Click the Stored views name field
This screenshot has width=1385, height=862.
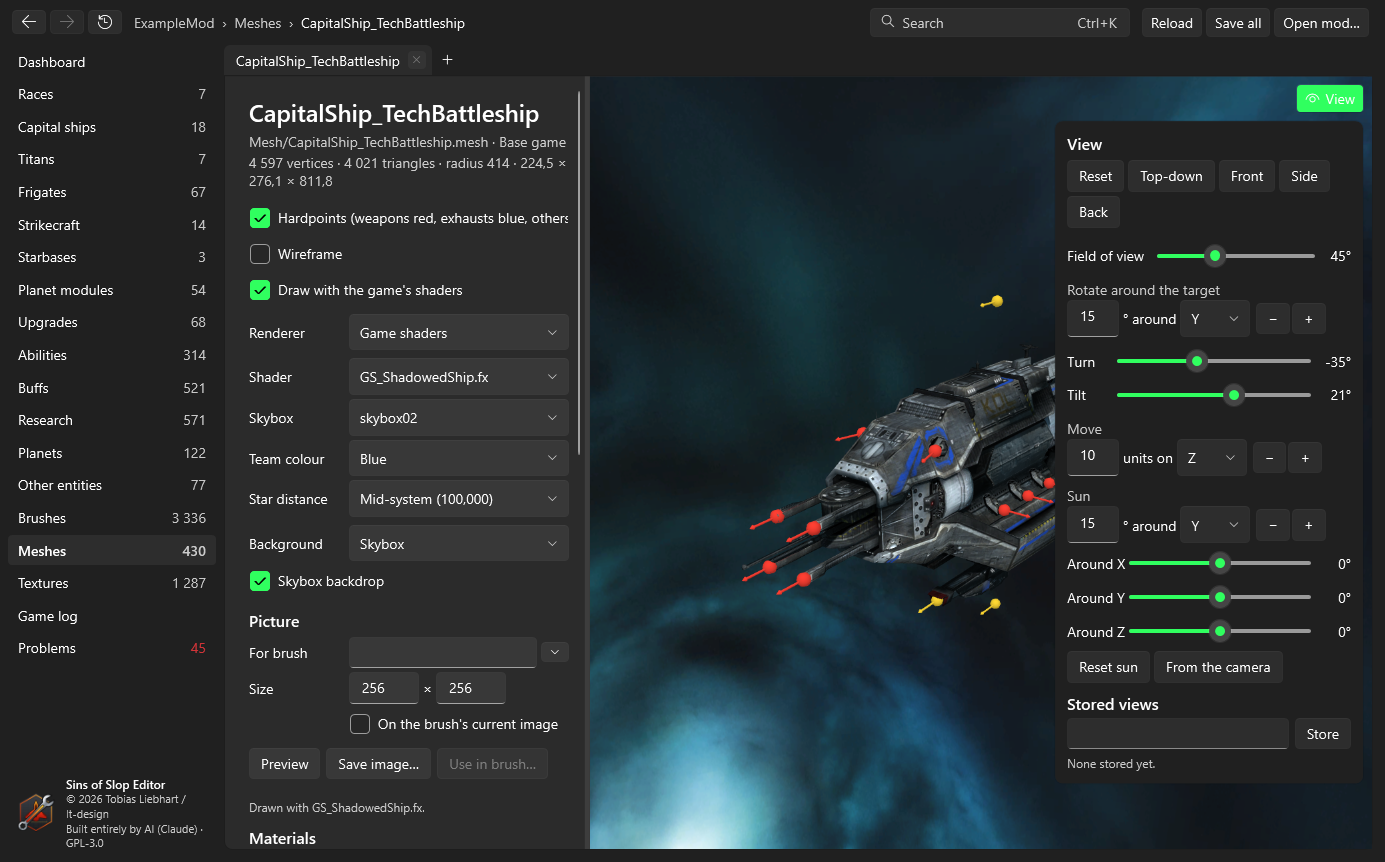(1178, 733)
